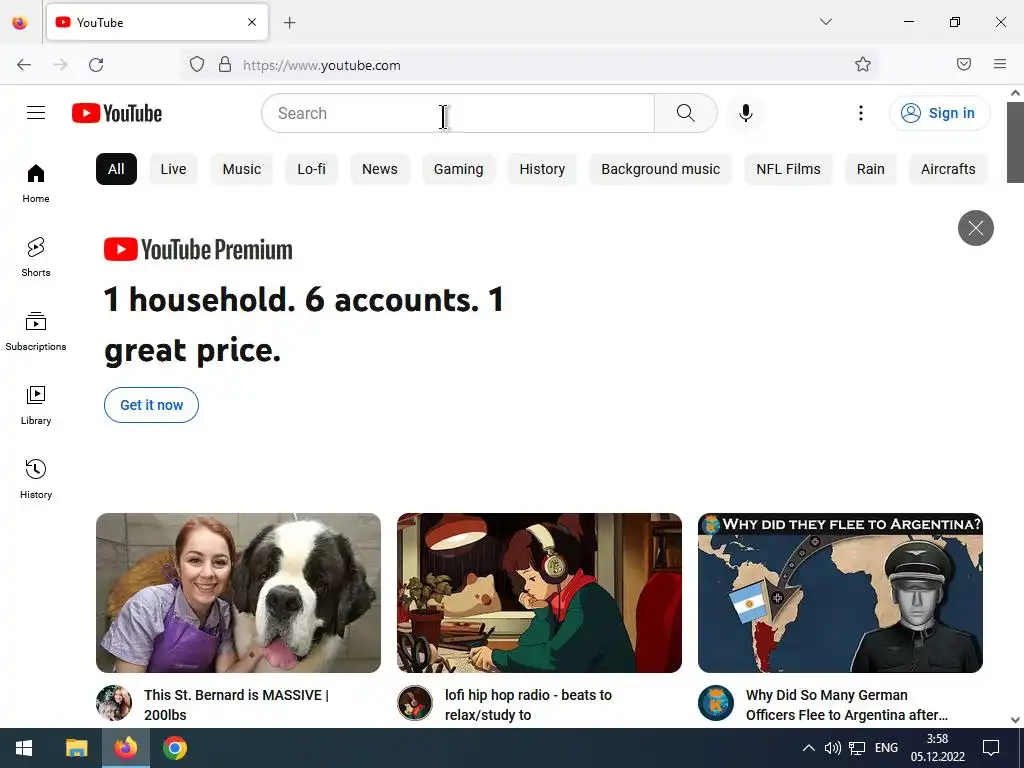
Task: Select the Lo-fi filter chip
Action: pyautogui.click(x=312, y=169)
